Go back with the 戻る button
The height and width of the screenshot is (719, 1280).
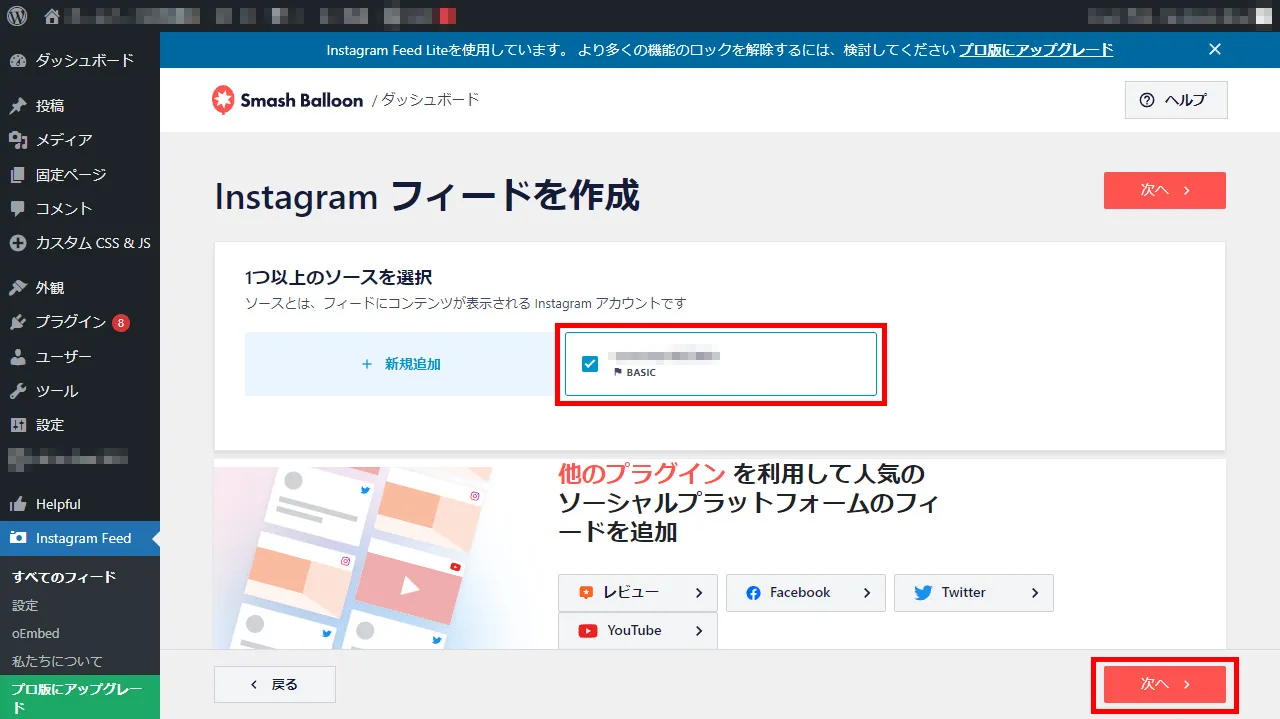[274, 684]
